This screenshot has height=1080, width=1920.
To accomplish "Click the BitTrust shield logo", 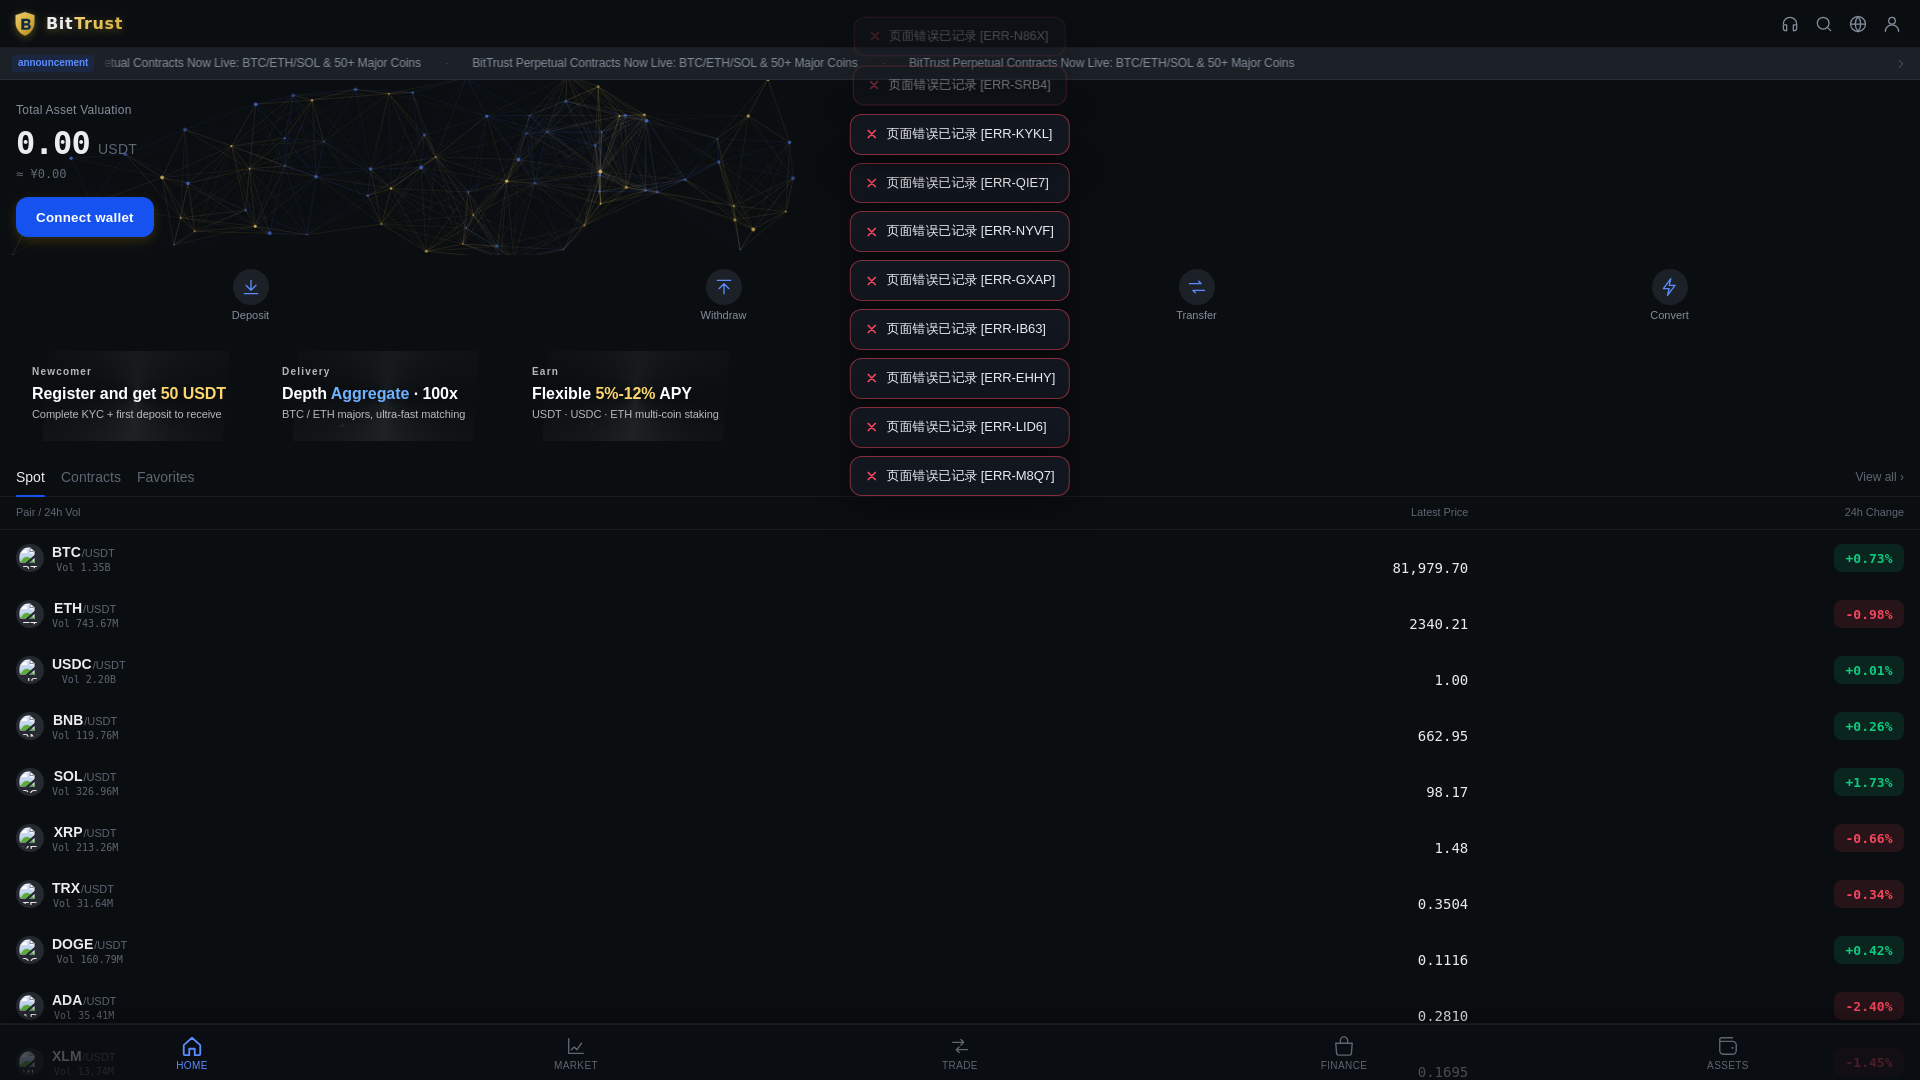I will coord(25,24).
